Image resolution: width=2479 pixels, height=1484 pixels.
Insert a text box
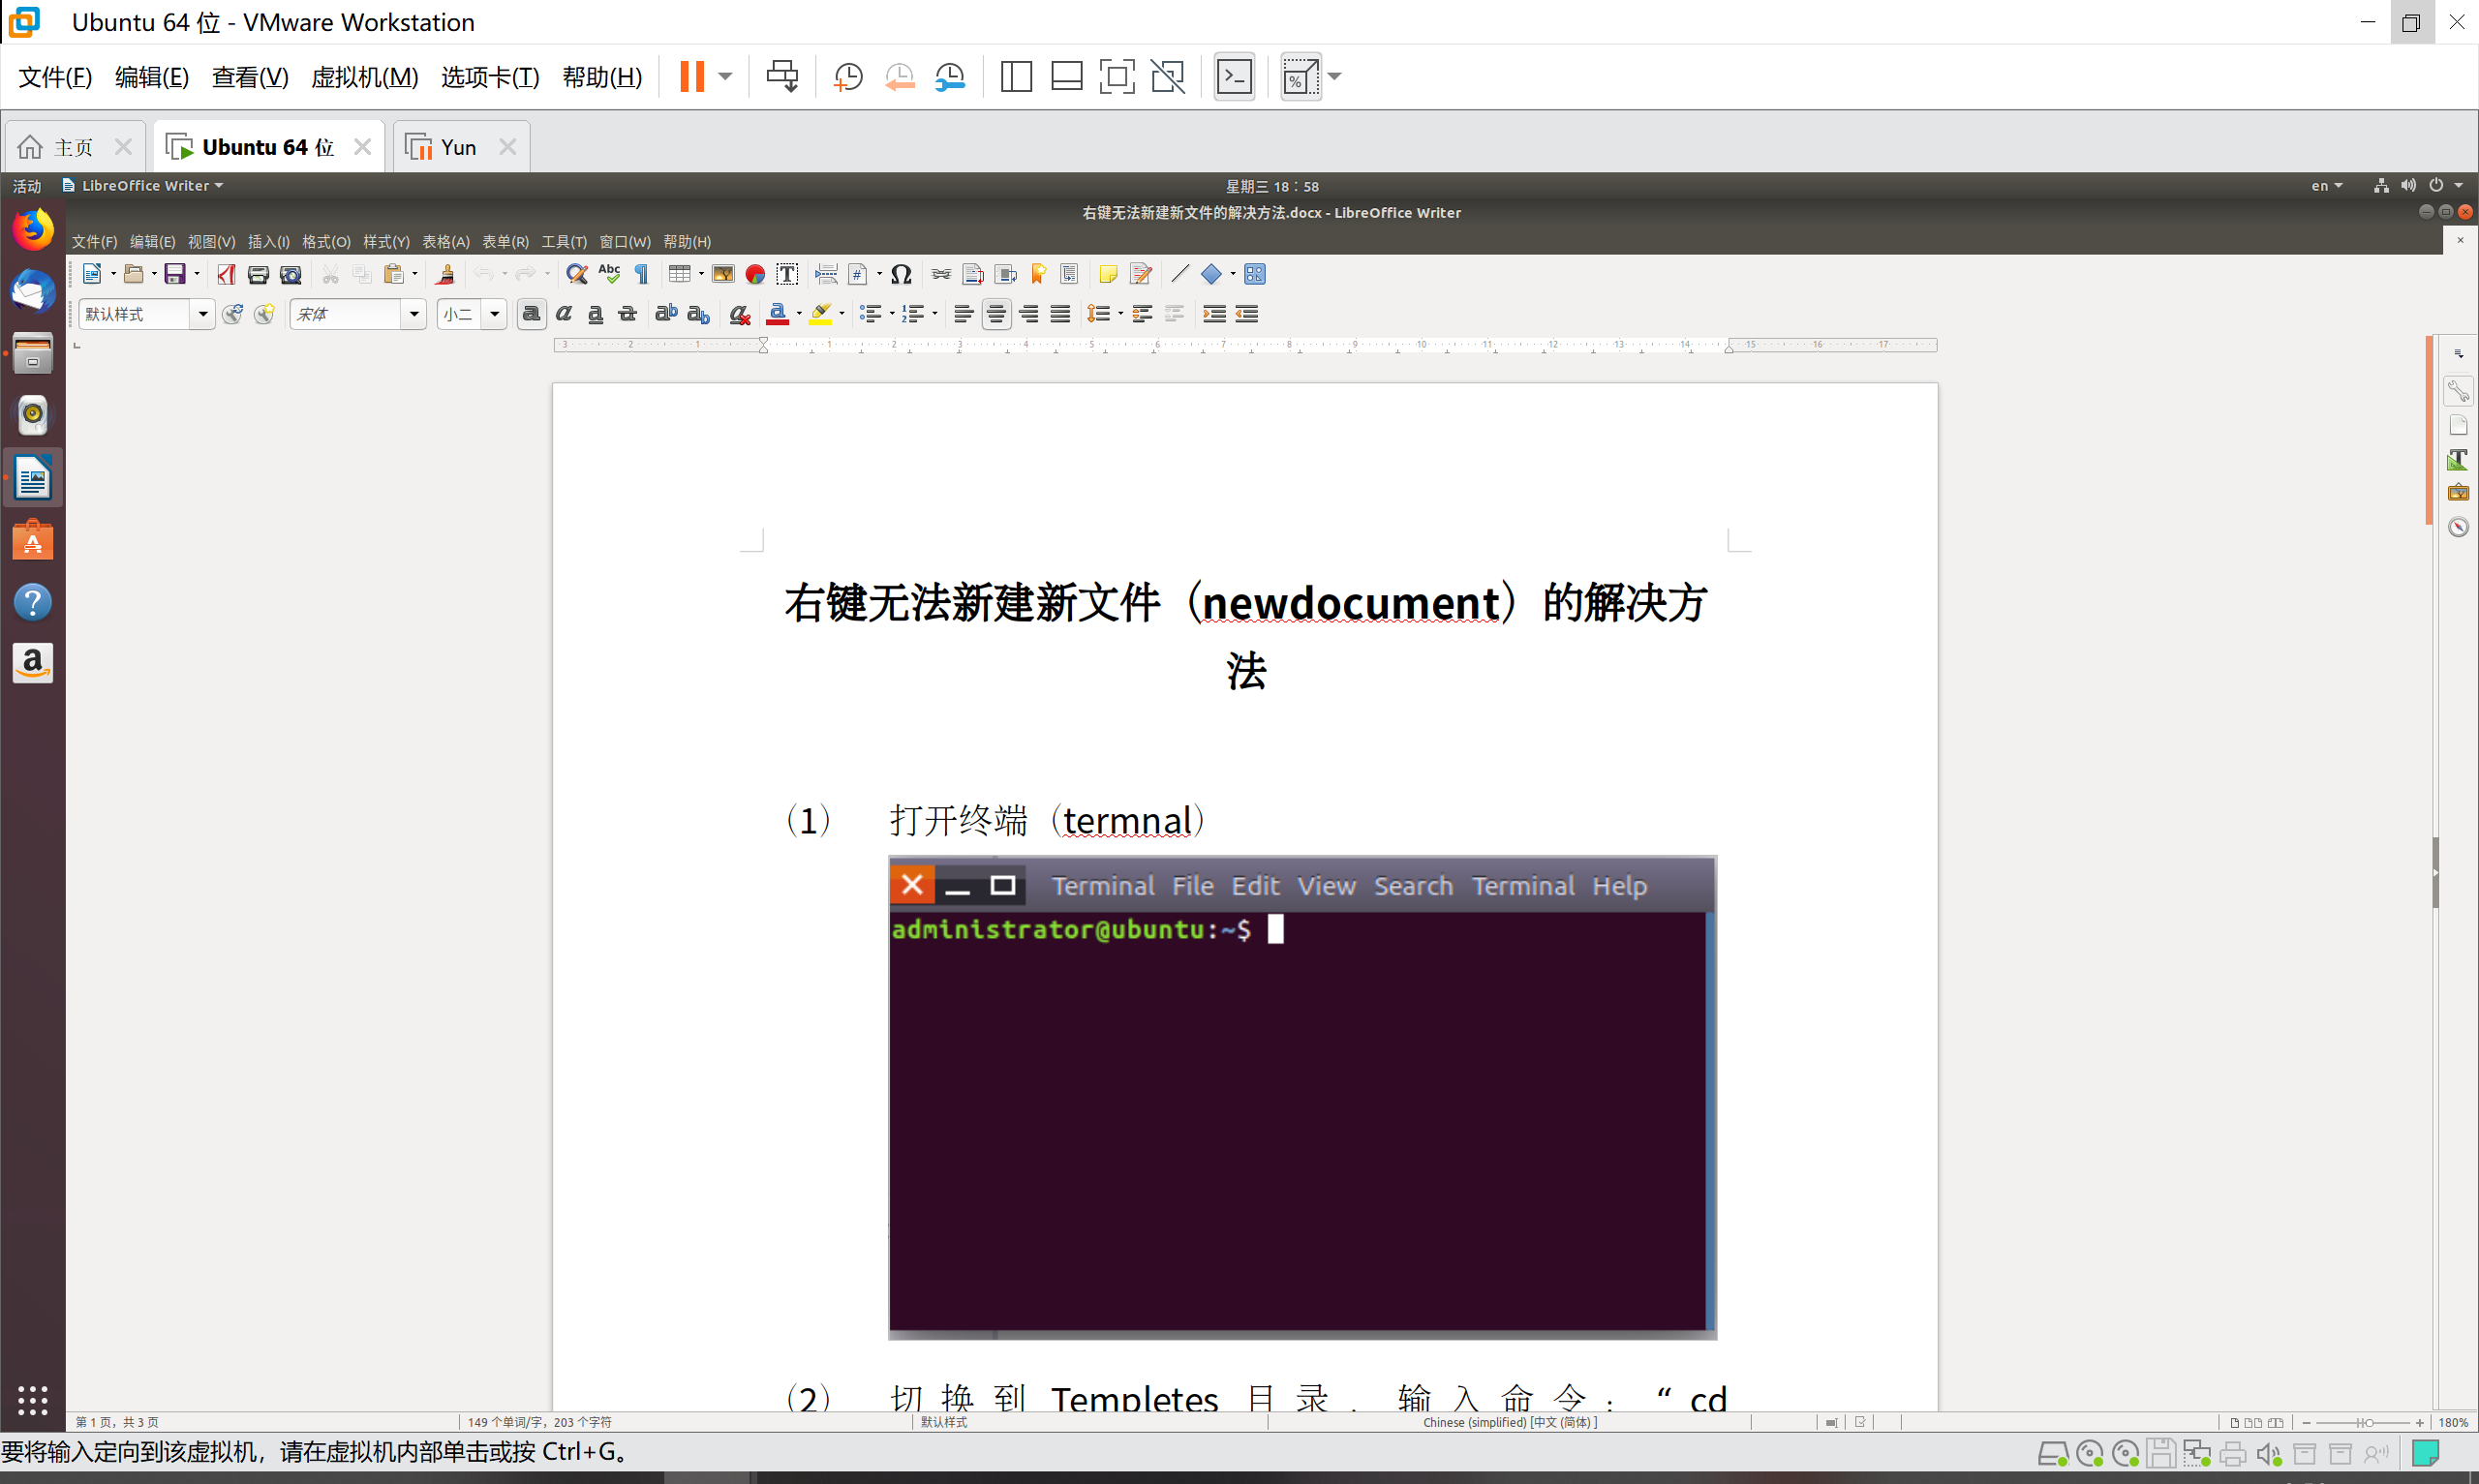coord(787,274)
